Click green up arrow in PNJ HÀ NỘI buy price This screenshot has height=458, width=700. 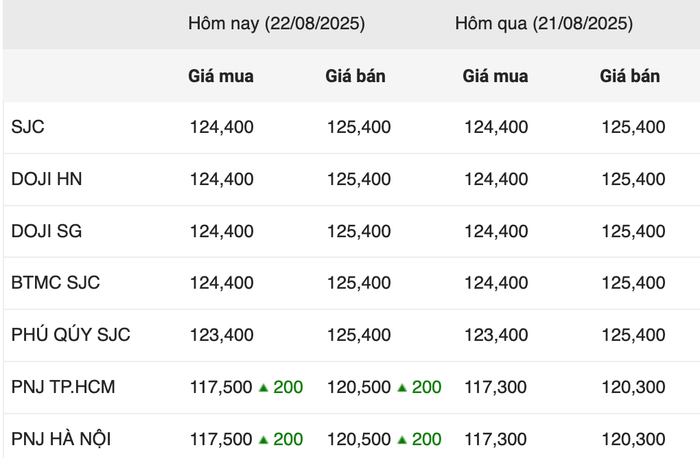pyautogui.click(x=263, y=440)
